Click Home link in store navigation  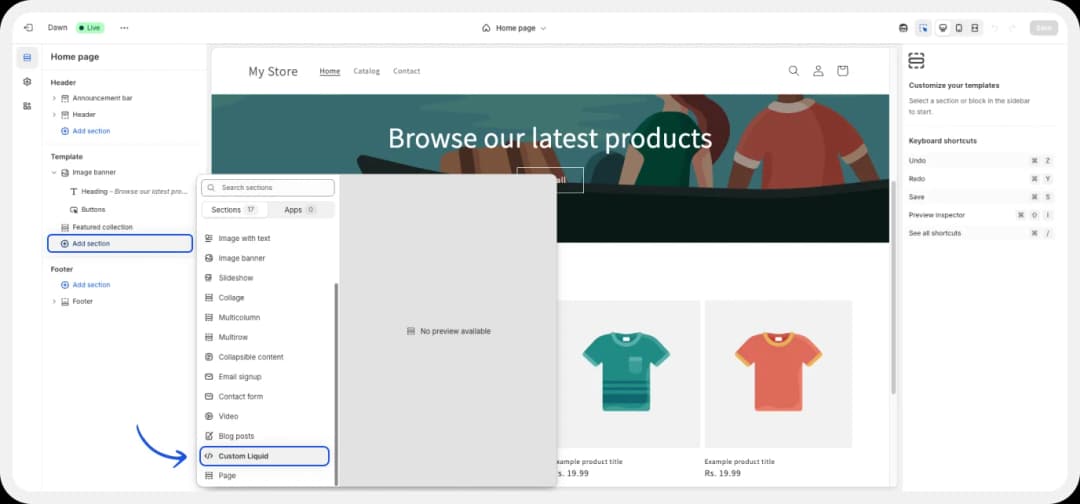[x=330, y=71]
